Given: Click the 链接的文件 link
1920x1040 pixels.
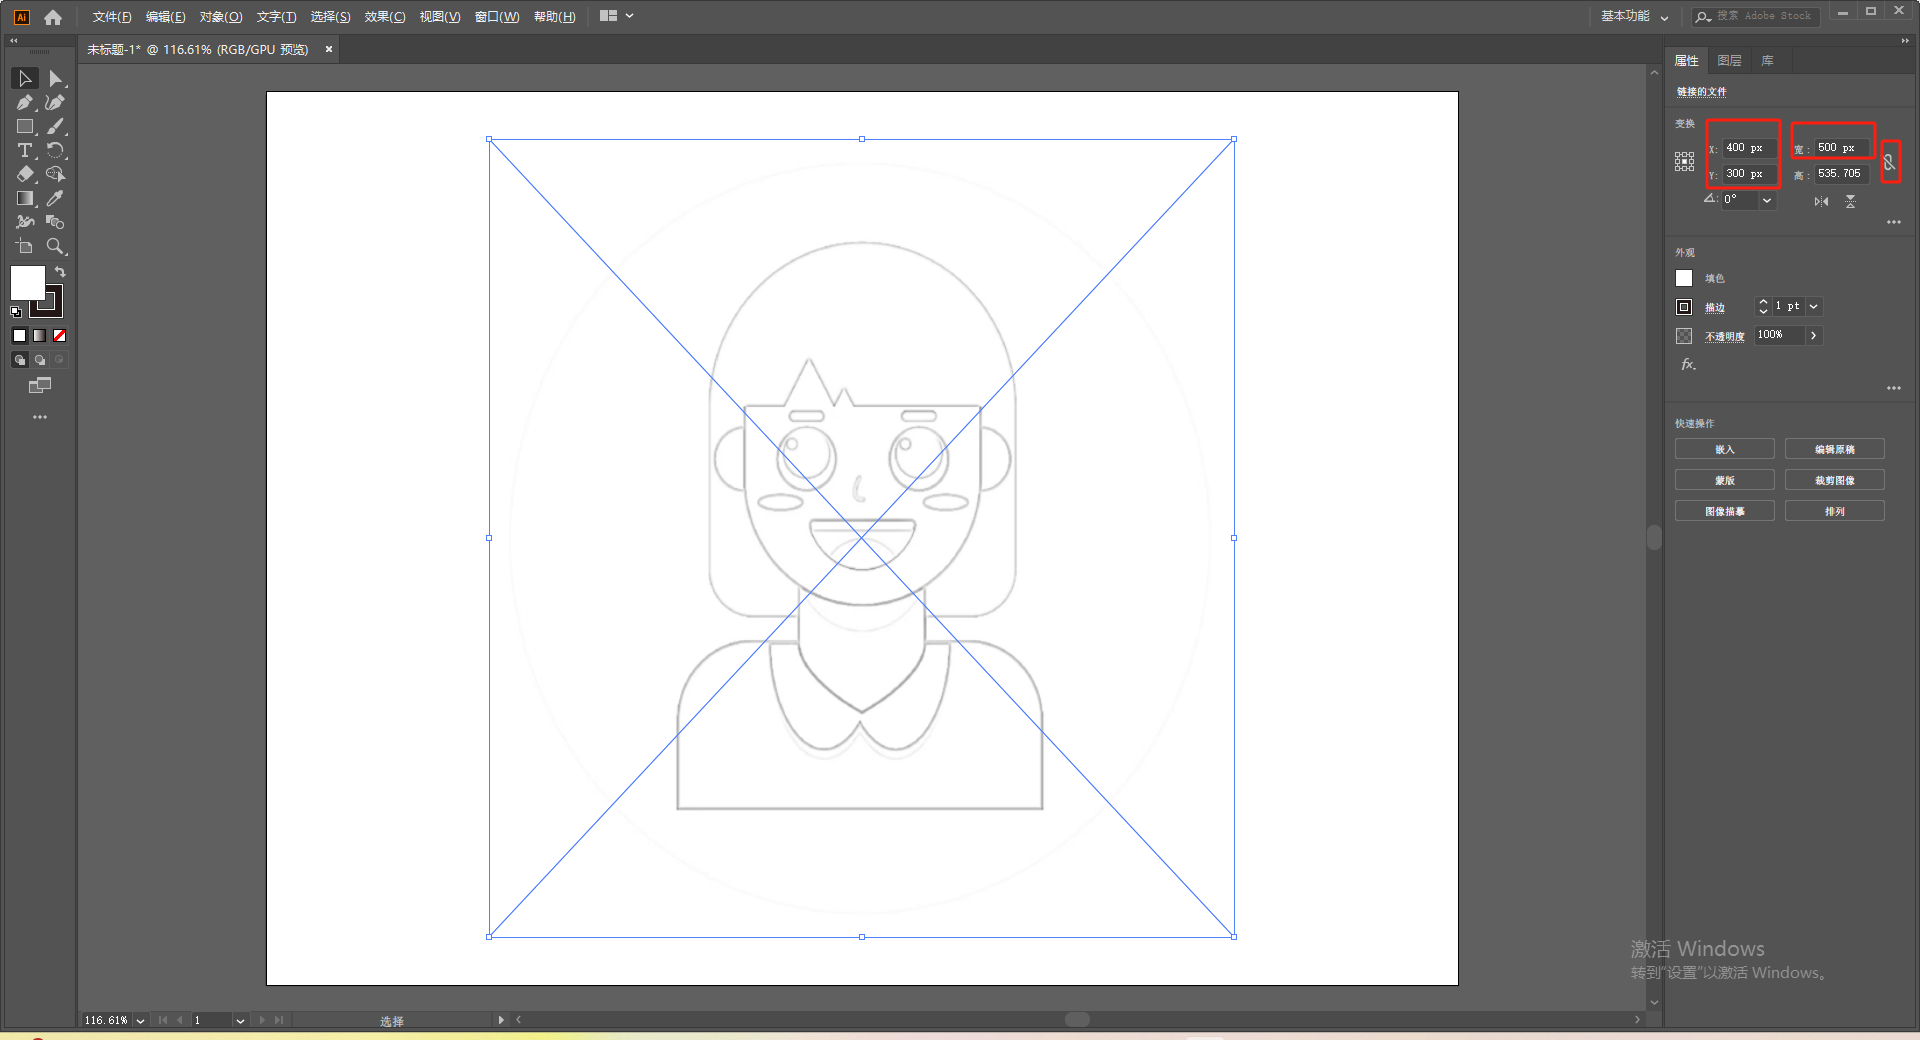Looking at the screenshot, I should coord(1701,92).
